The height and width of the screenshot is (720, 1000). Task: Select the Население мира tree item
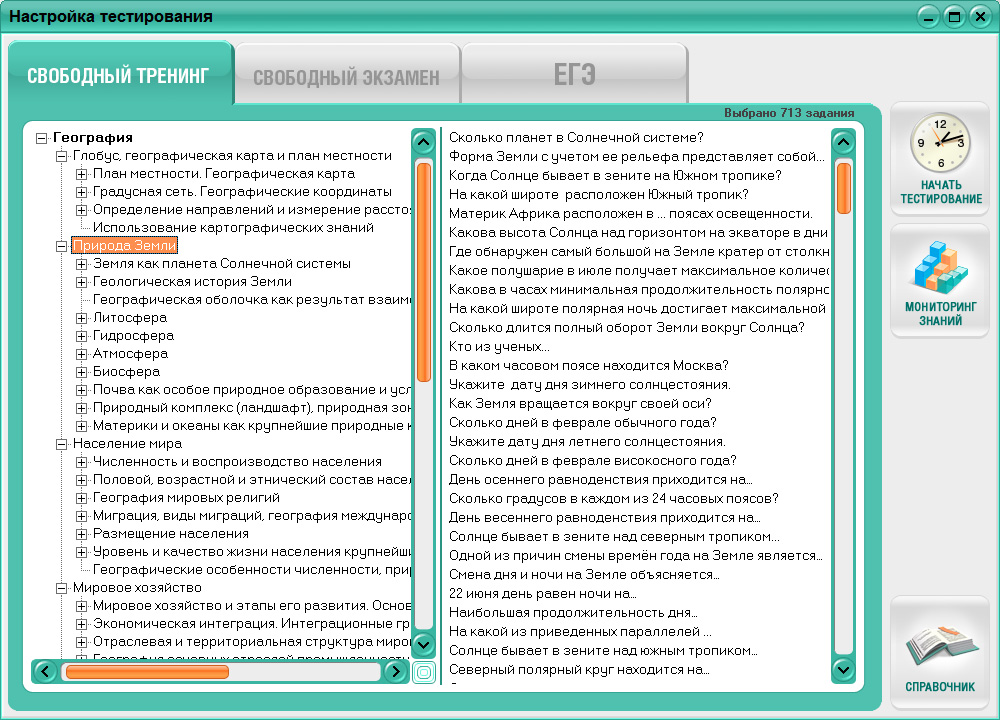[128, 443]
